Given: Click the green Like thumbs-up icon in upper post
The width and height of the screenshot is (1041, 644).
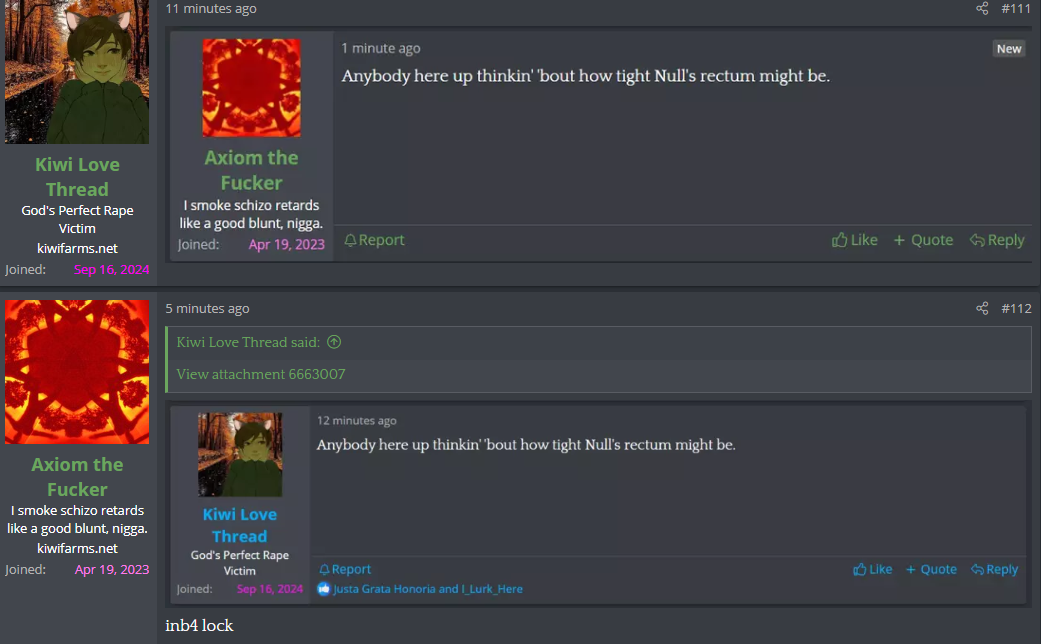Looking at the screenshot, I should pyautogui.click(x=839, y=240).
